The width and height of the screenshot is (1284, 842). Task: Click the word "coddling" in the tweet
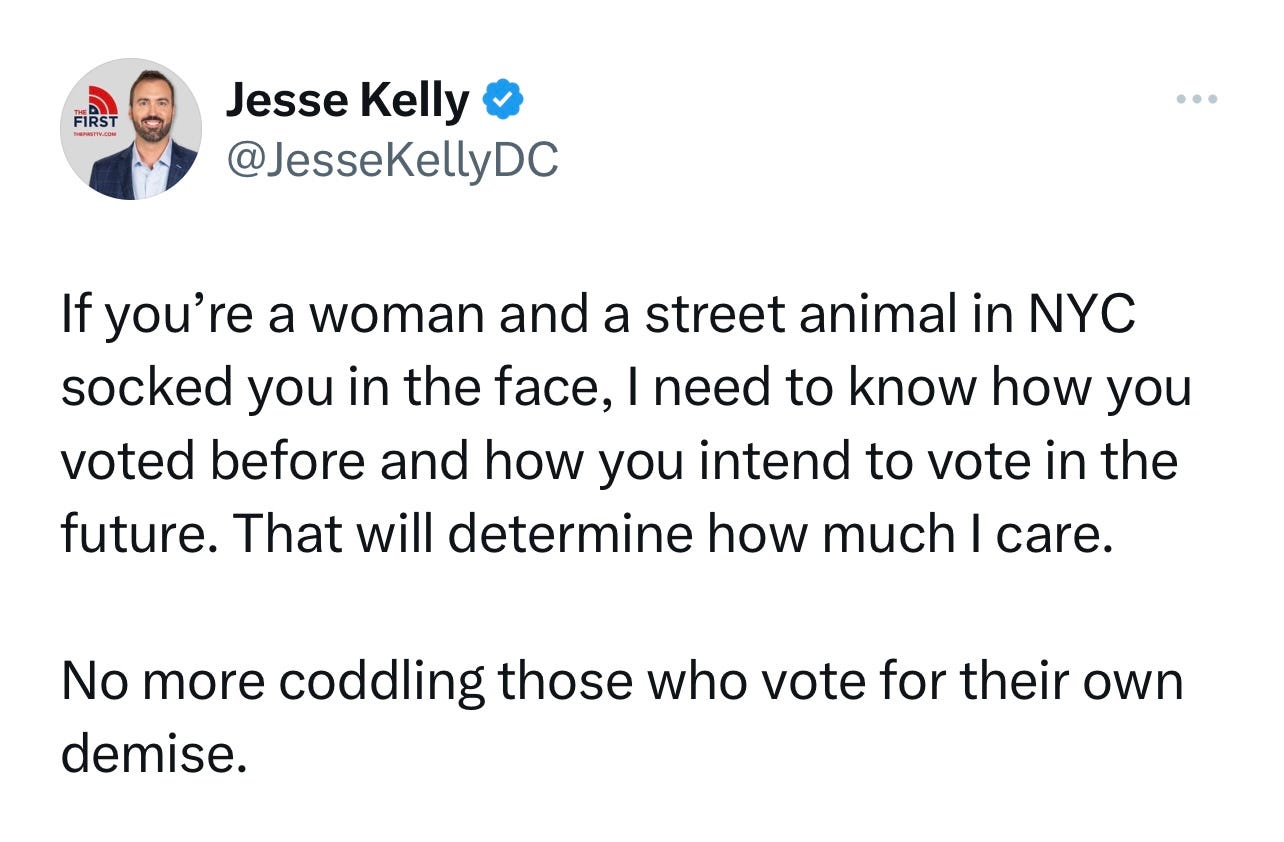tap(381, 680)
